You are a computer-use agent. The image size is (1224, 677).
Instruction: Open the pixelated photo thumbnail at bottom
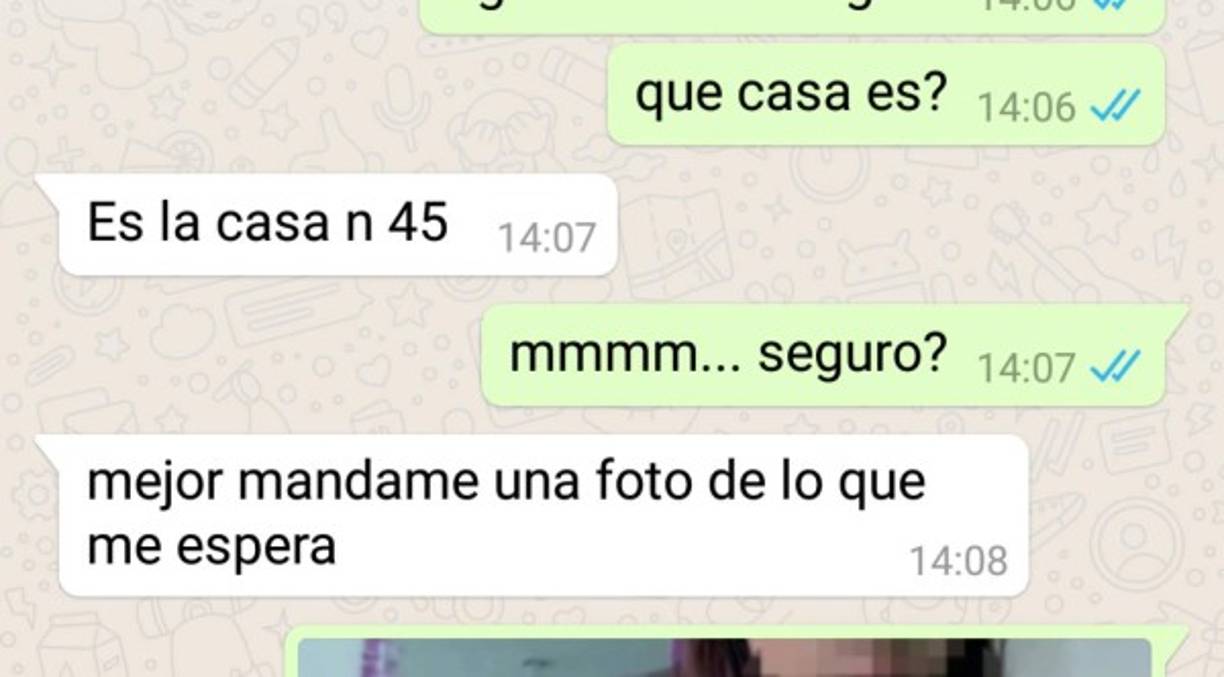coord(725,657)
